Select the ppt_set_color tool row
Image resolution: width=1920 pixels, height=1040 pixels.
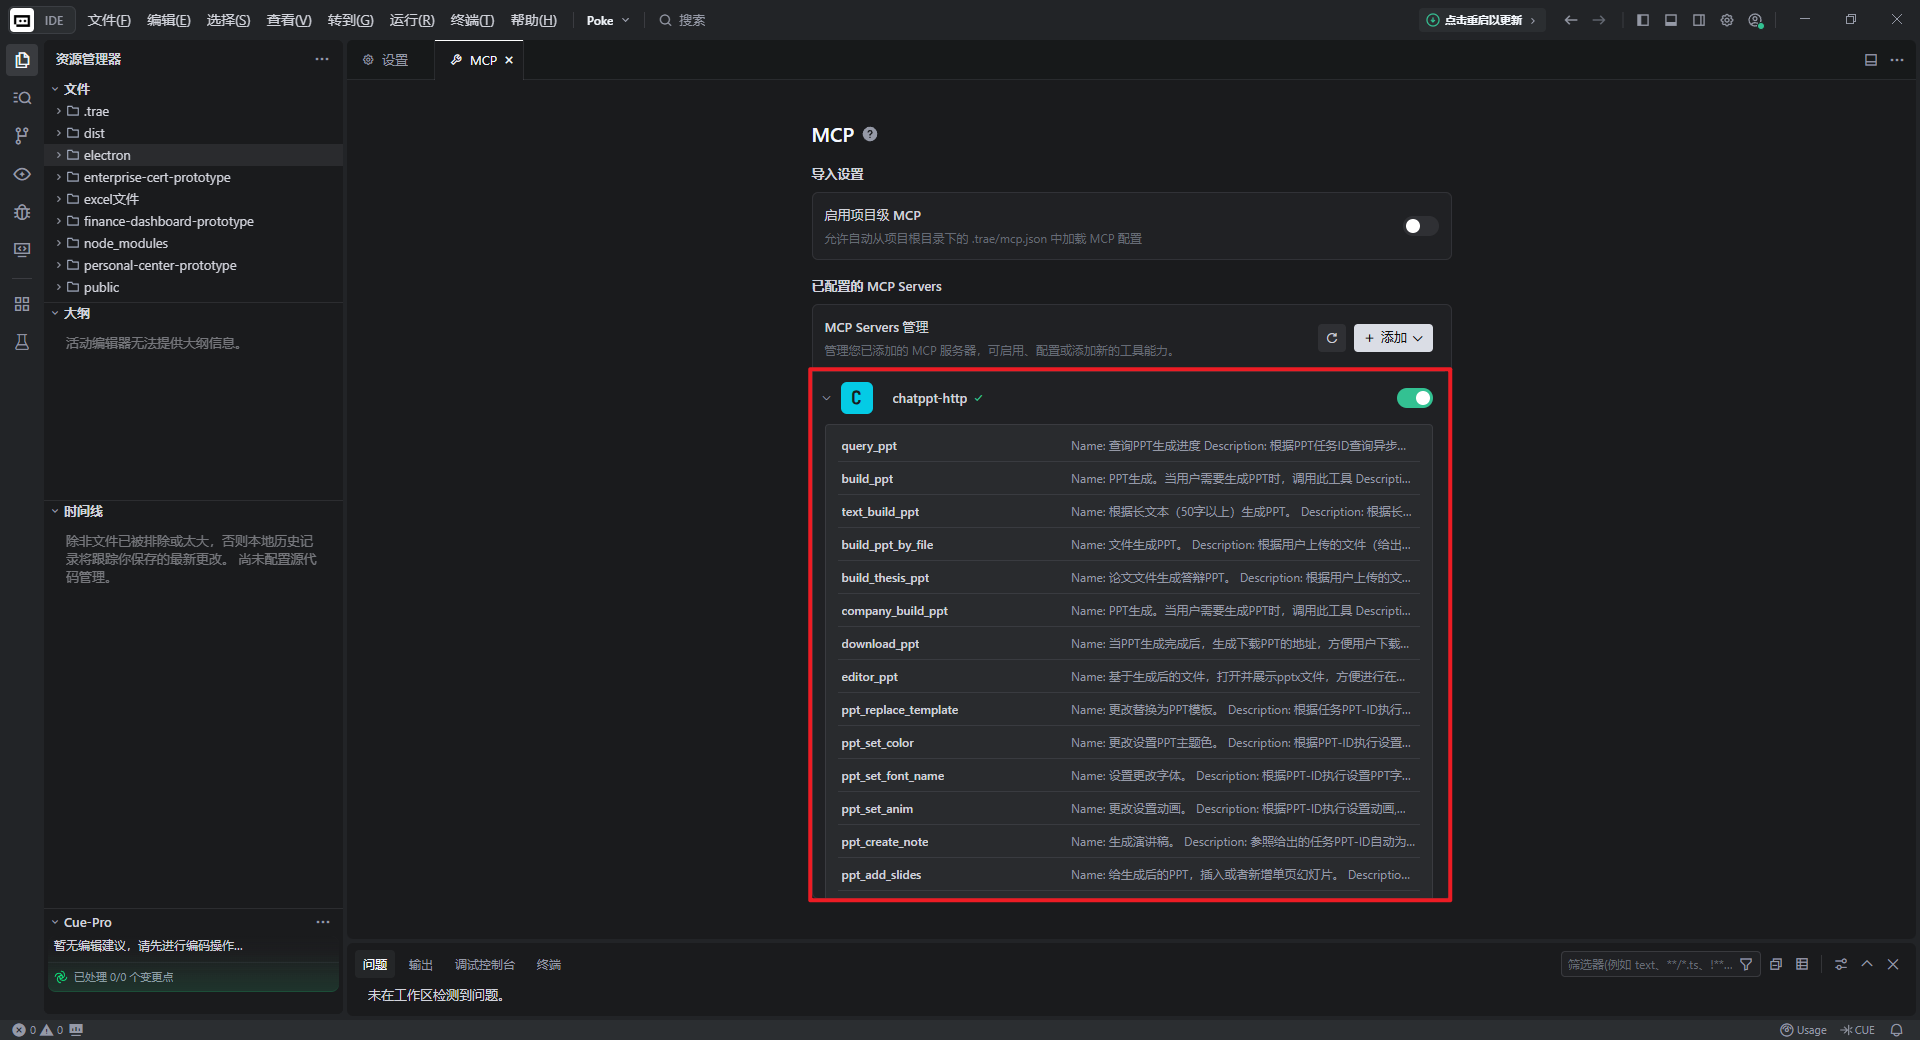pyautogui.click(x=1128, y=743)
